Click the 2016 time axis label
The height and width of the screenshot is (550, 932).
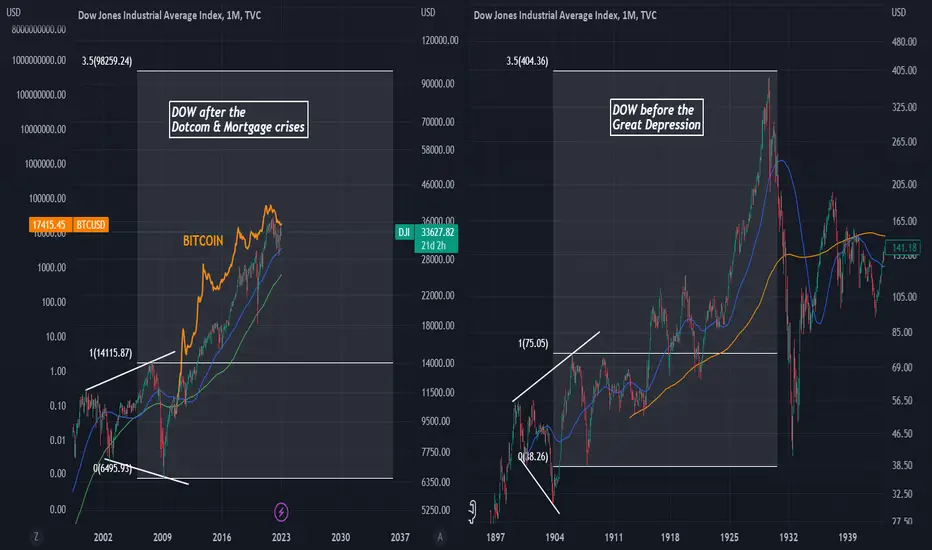222,537
